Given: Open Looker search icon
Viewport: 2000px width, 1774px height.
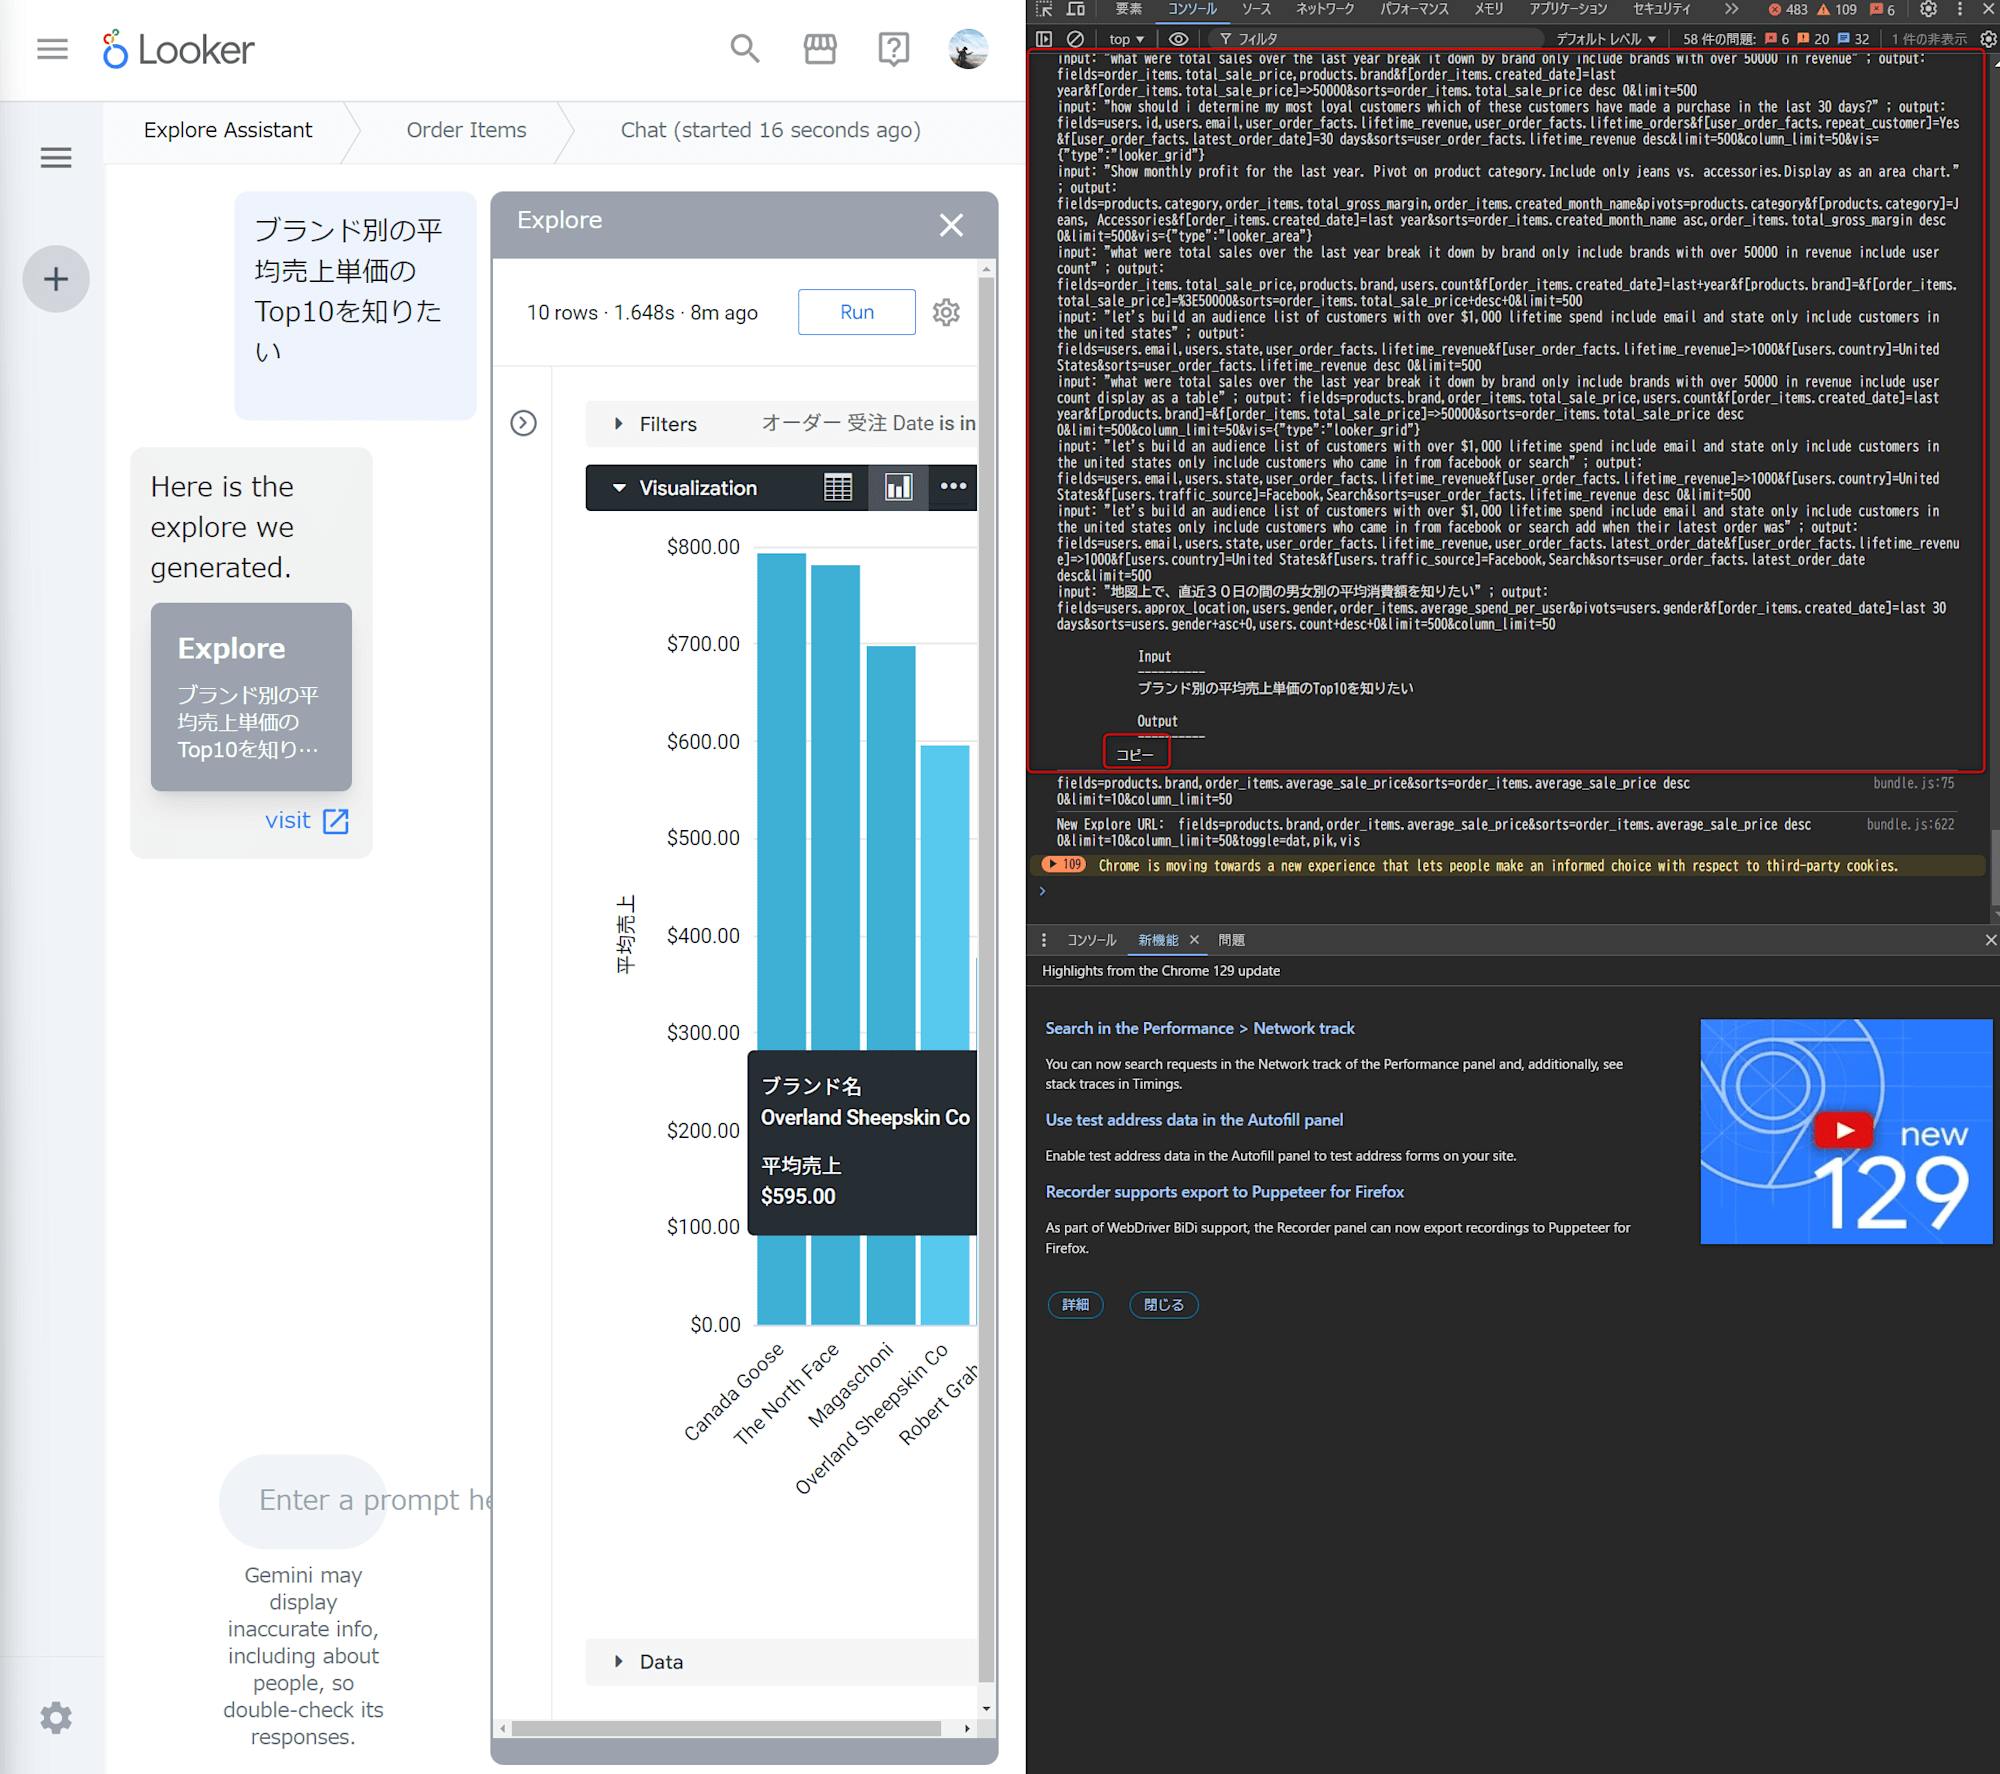Looking at the screenshot, I should coord(744,48).
